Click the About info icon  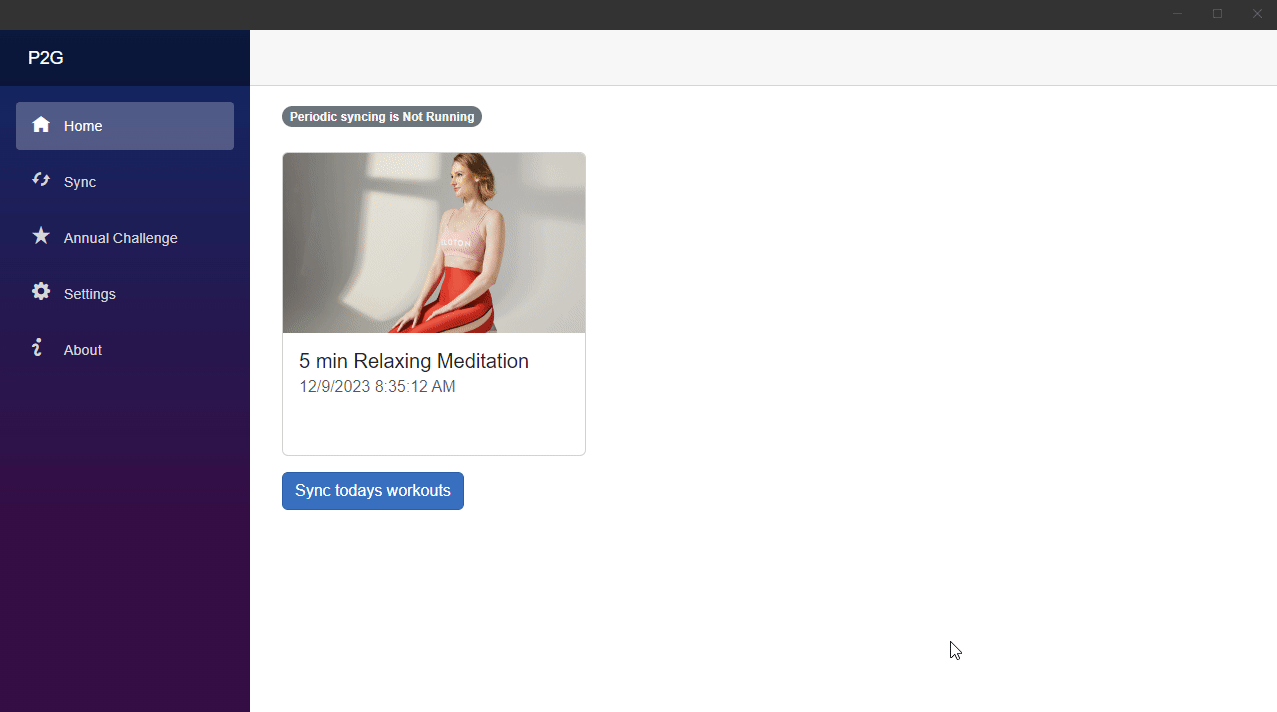(x=38, y=348)
